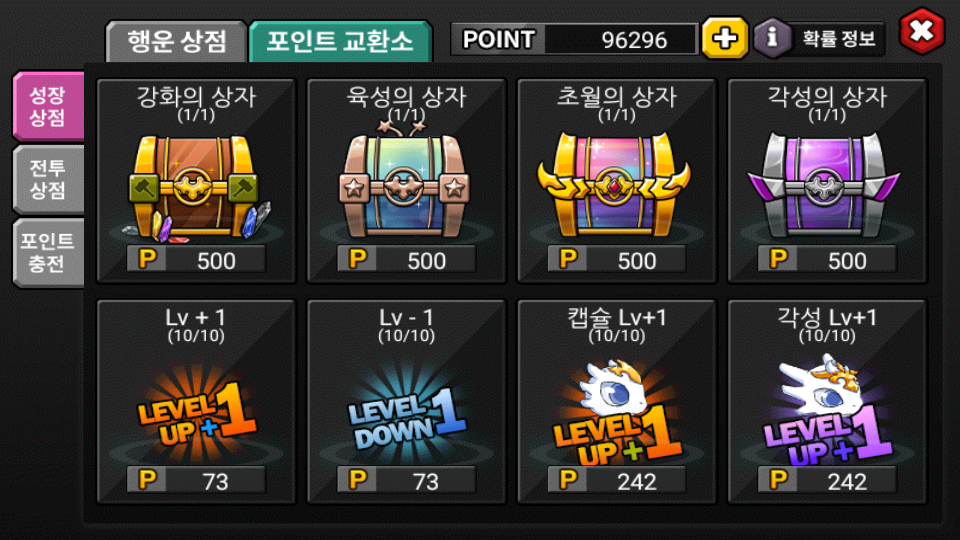Choose the 캡슐 Lv+1 dragon icon
The image size is (960, 540).
[x=616, y=411]
